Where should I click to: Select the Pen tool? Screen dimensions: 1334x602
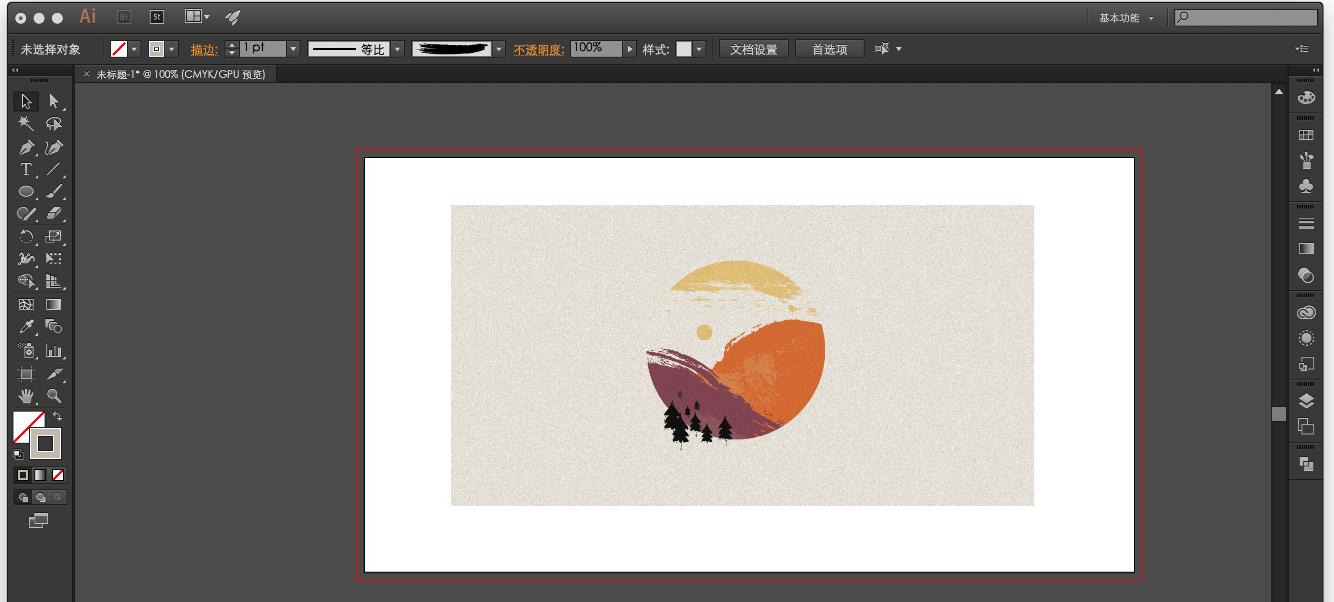(x=25, y=146)
